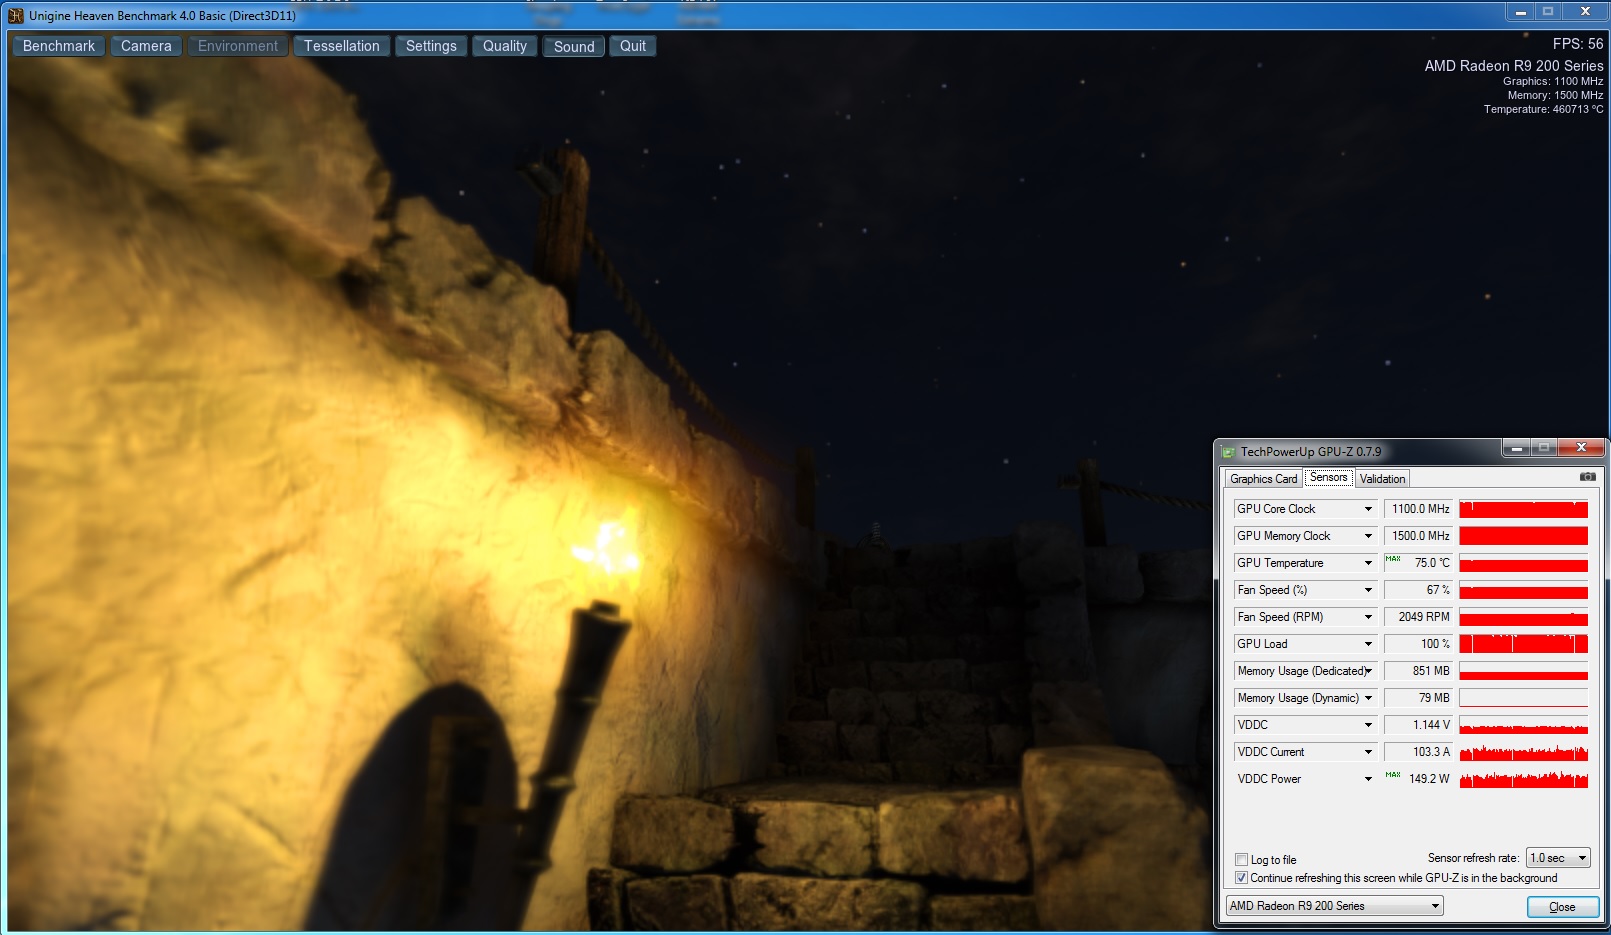
Task: Expand the VDDC sensor dropdown
Action: (x=1368, y=725)
